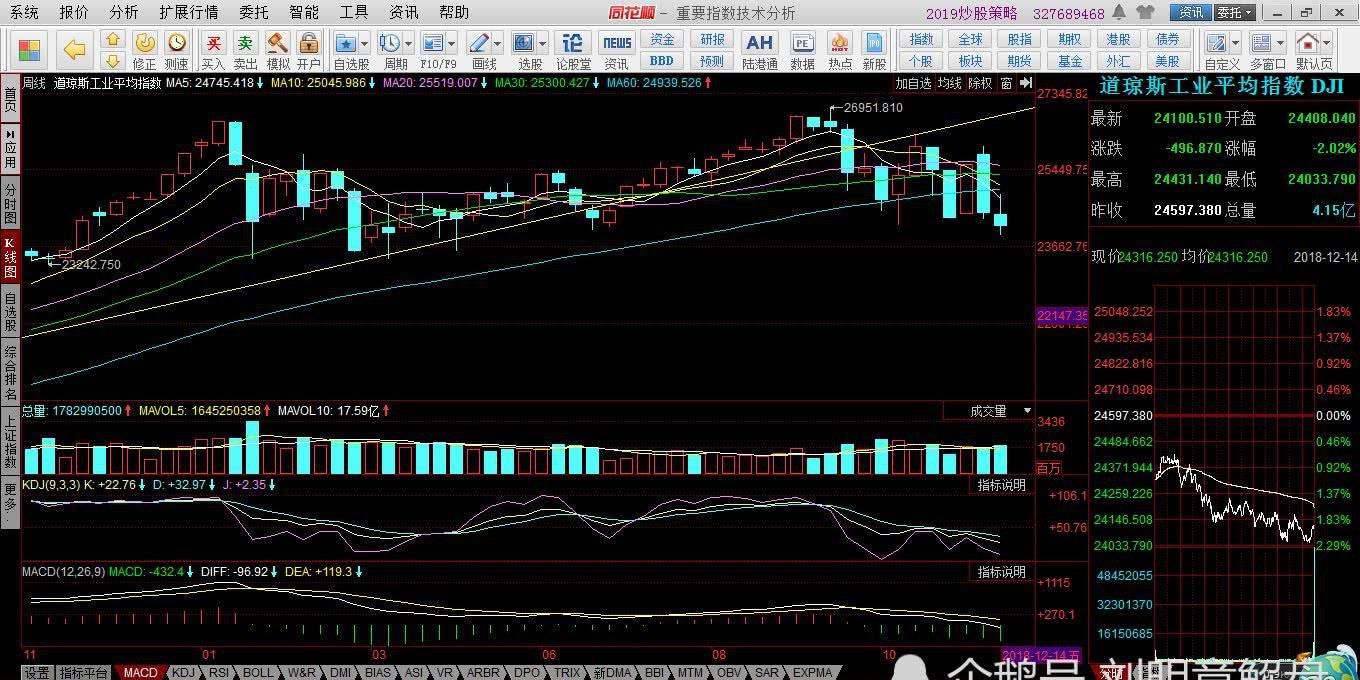Screen dimensions: 1360x680
Task: Expand the 画线 dropdown arrow
Action: pyautogui.click(x=498, y=44)
